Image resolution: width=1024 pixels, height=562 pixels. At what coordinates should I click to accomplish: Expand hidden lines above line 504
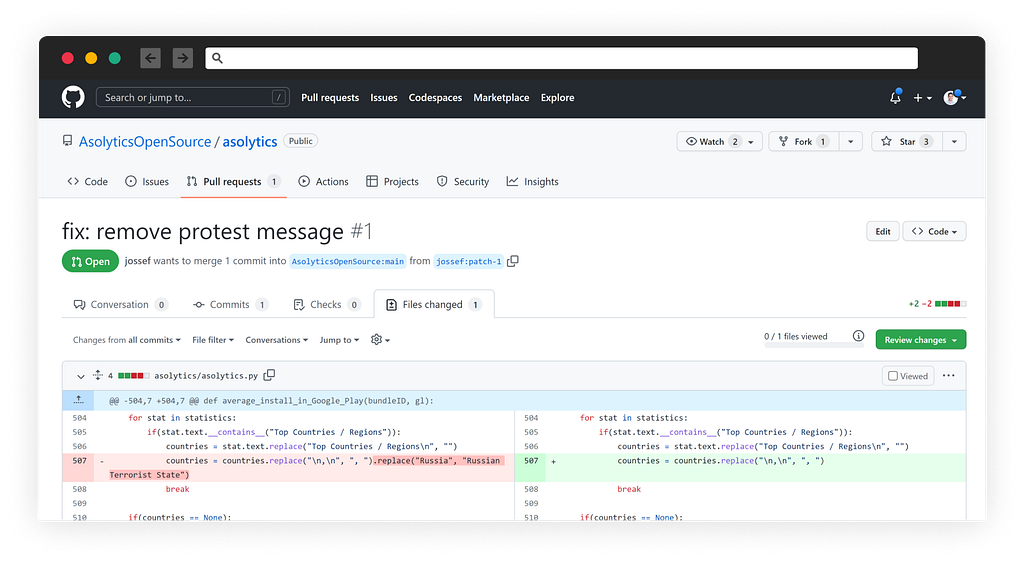78,400
